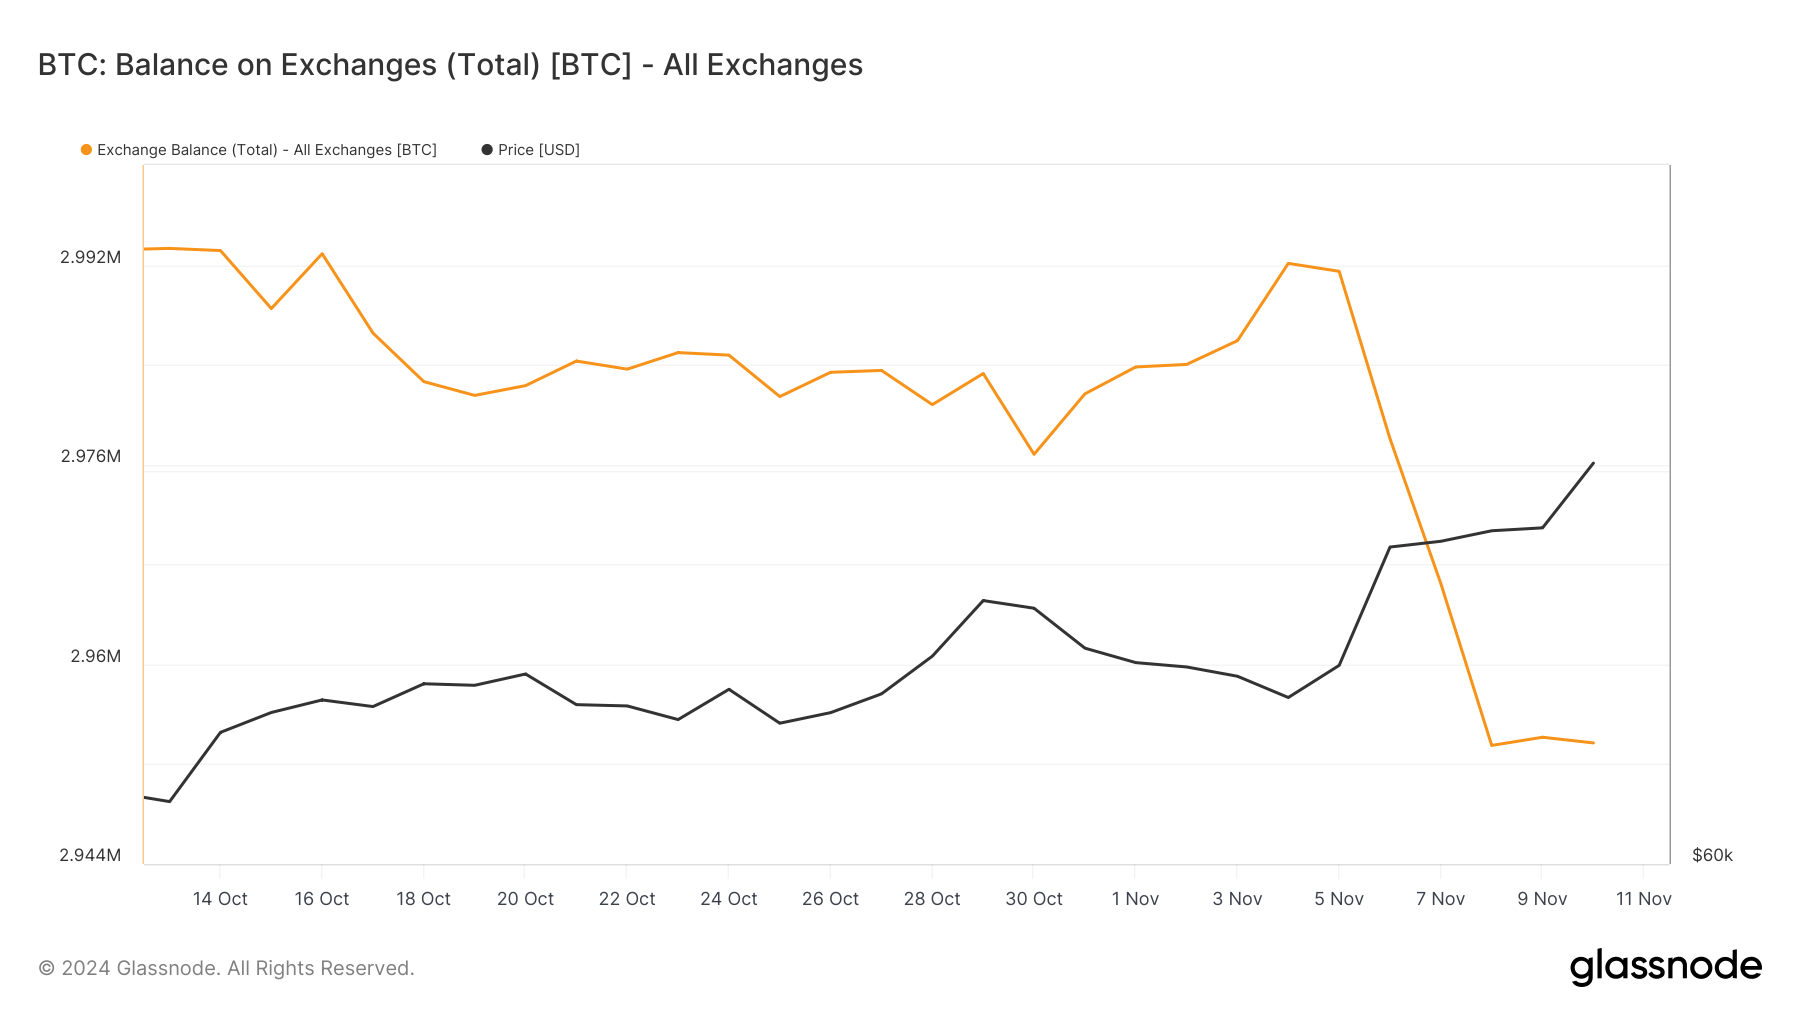Viewport: 1800px width, 1013px height.
Task: Click the 2.96M y-axis label
Action: click(96, 656)
